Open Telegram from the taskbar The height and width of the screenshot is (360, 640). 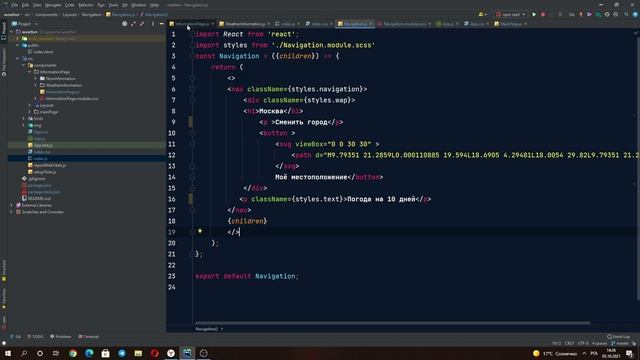click(x=122, y=353)
